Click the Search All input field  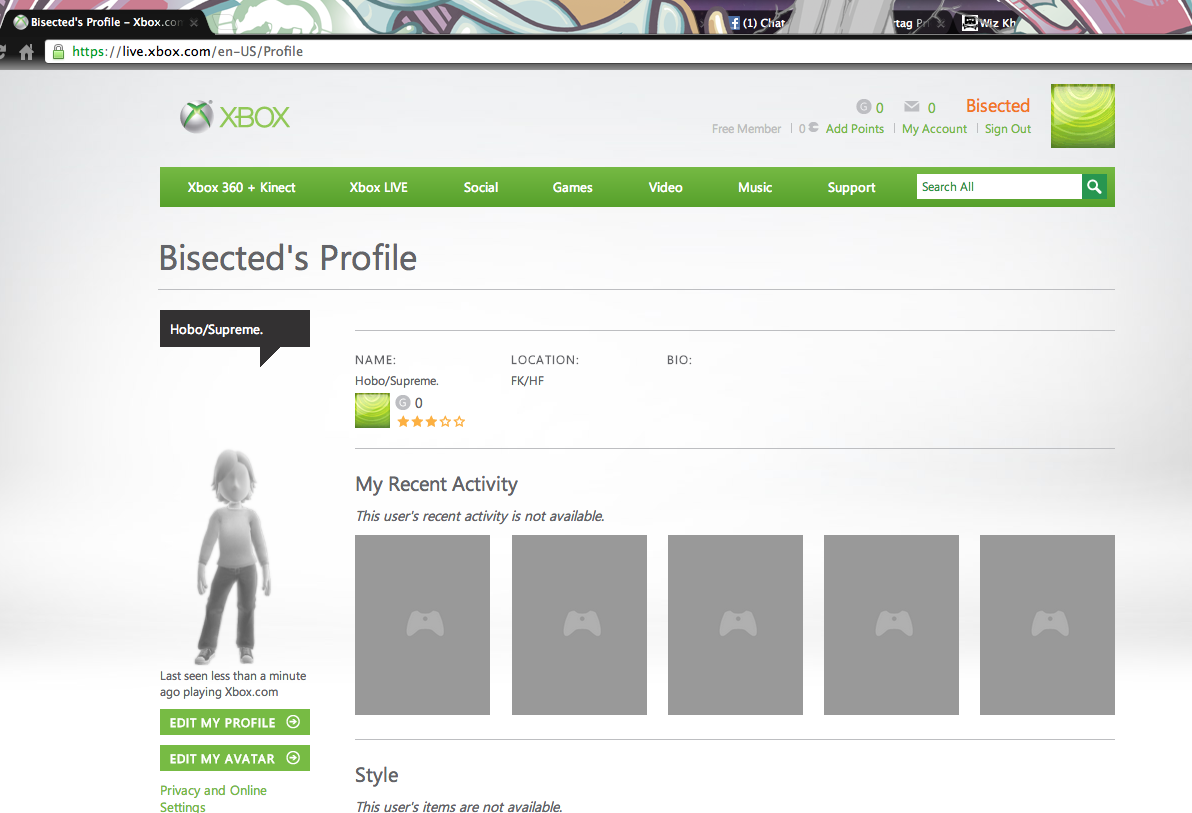coord(999,186)
